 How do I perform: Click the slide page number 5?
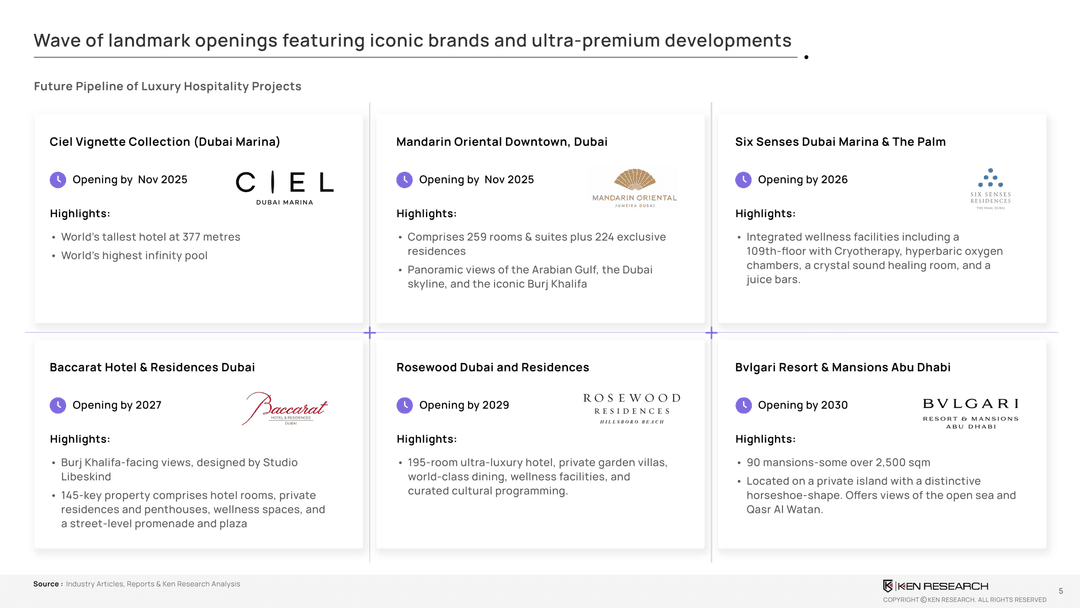[1061, 591]
